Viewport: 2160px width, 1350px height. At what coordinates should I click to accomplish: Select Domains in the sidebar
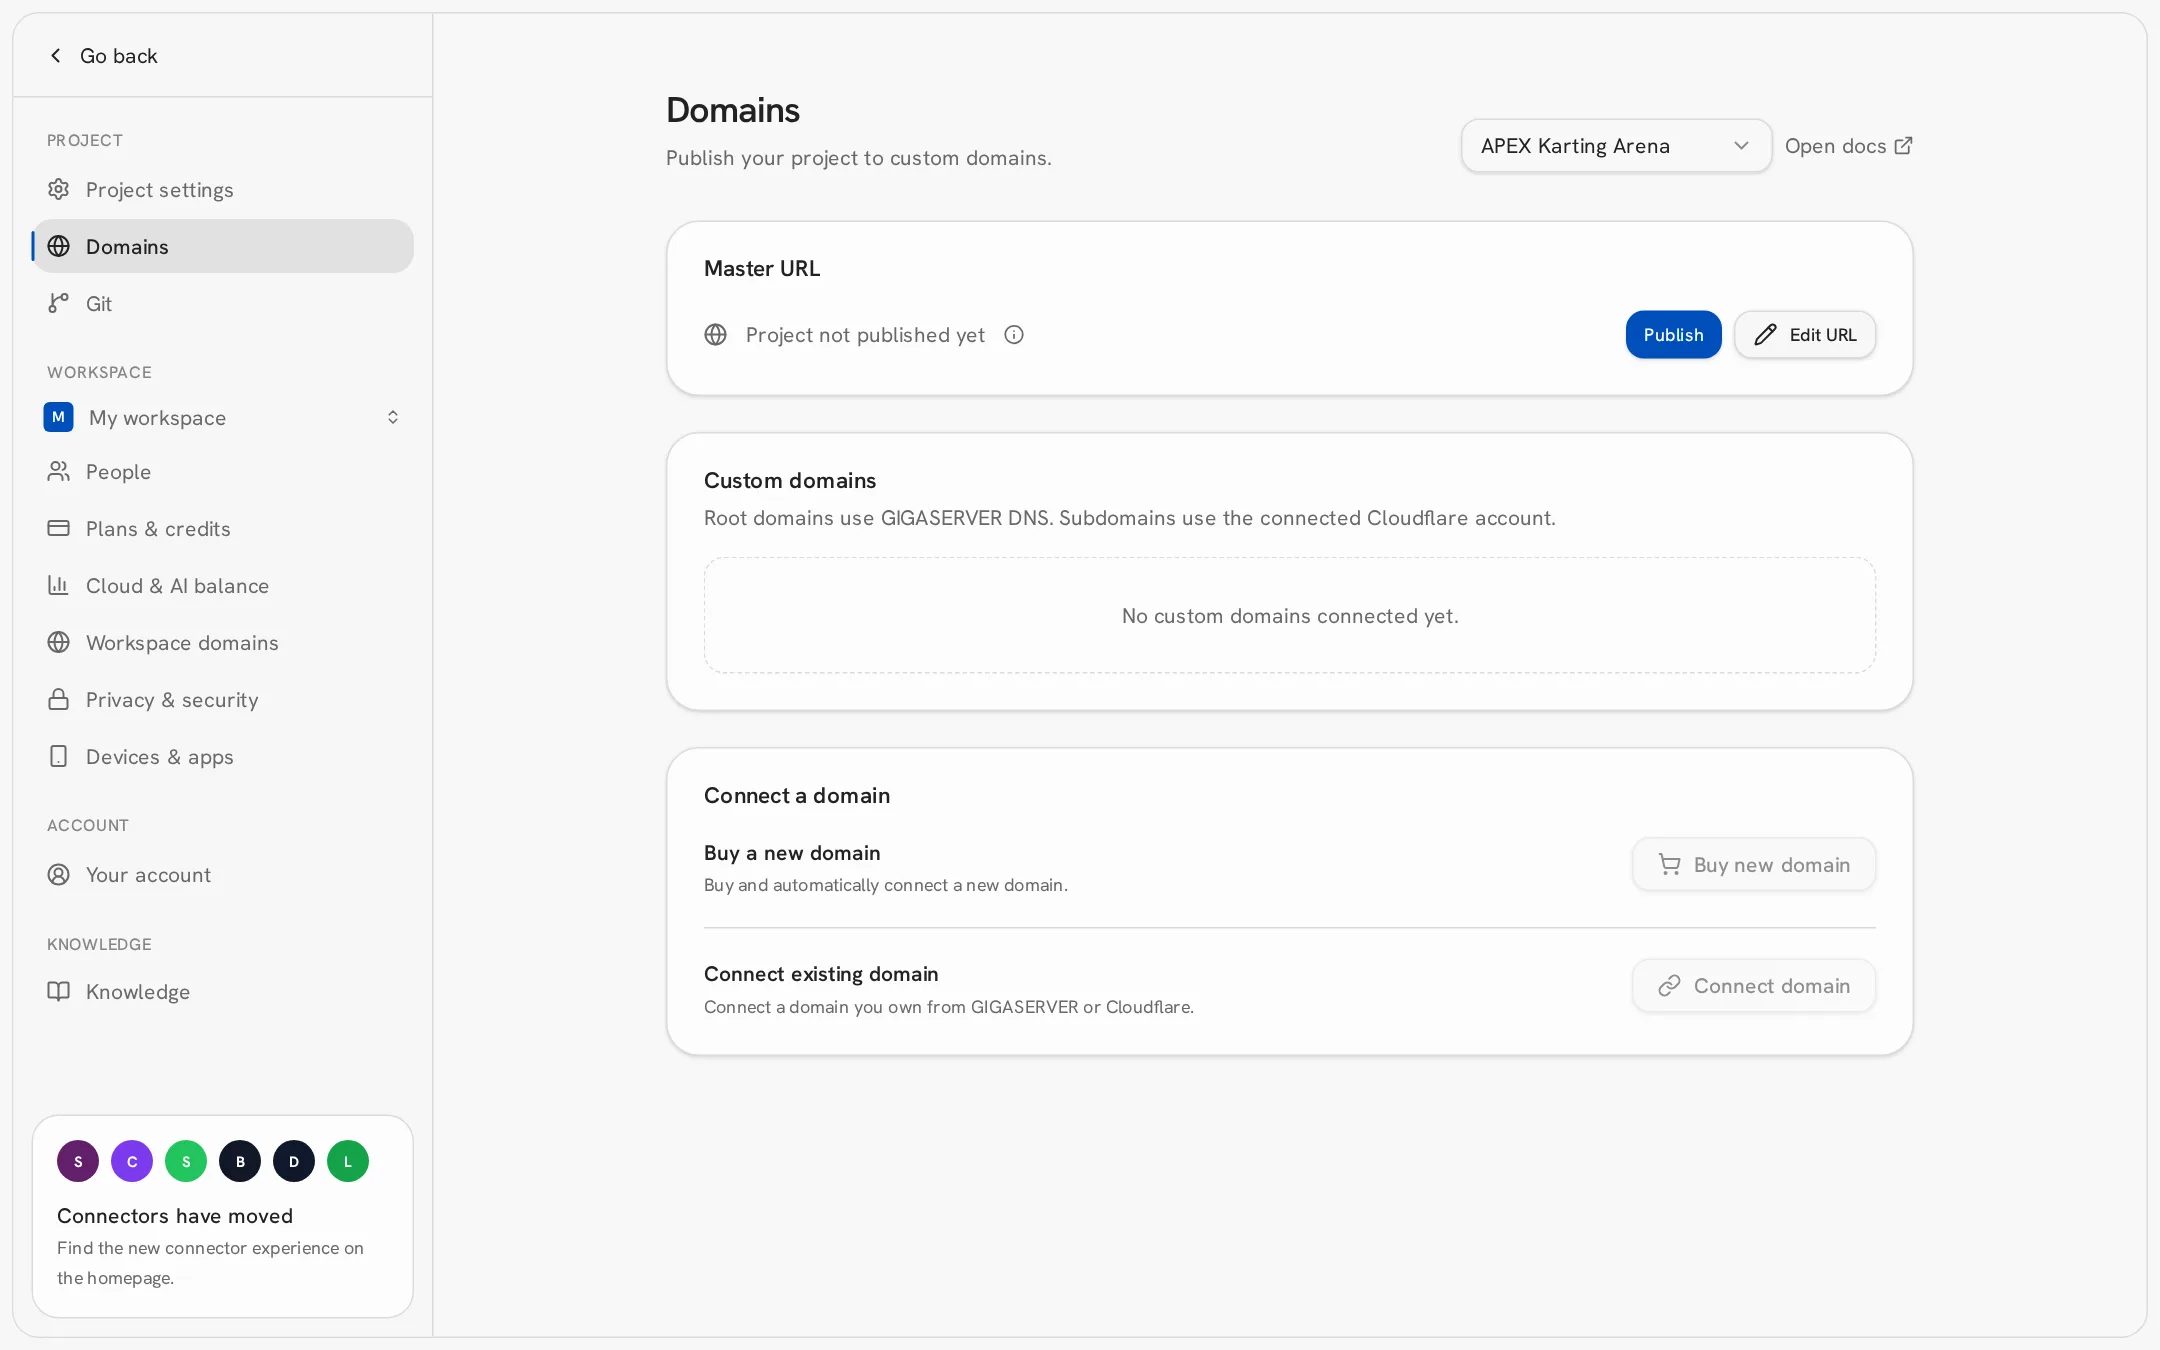[223, 246]
